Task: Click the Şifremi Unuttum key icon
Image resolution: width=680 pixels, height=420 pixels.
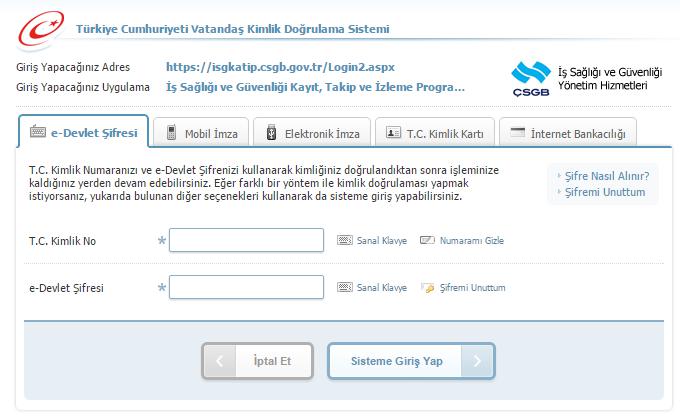Action: click(x=426, y=288)
